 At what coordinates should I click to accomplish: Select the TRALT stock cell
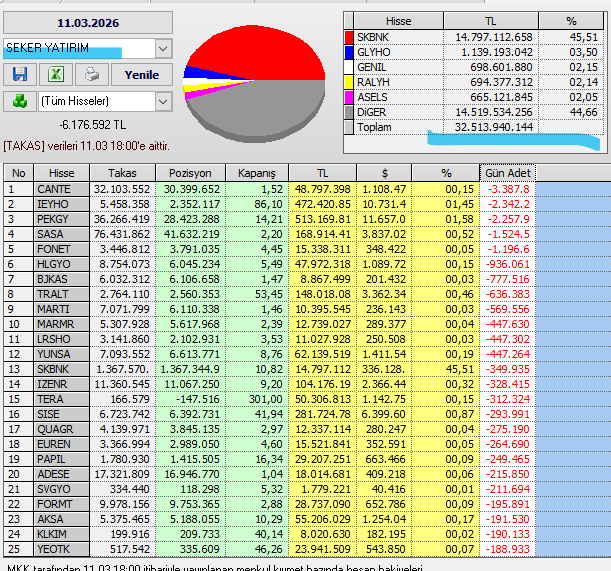(x=62, y=294)
